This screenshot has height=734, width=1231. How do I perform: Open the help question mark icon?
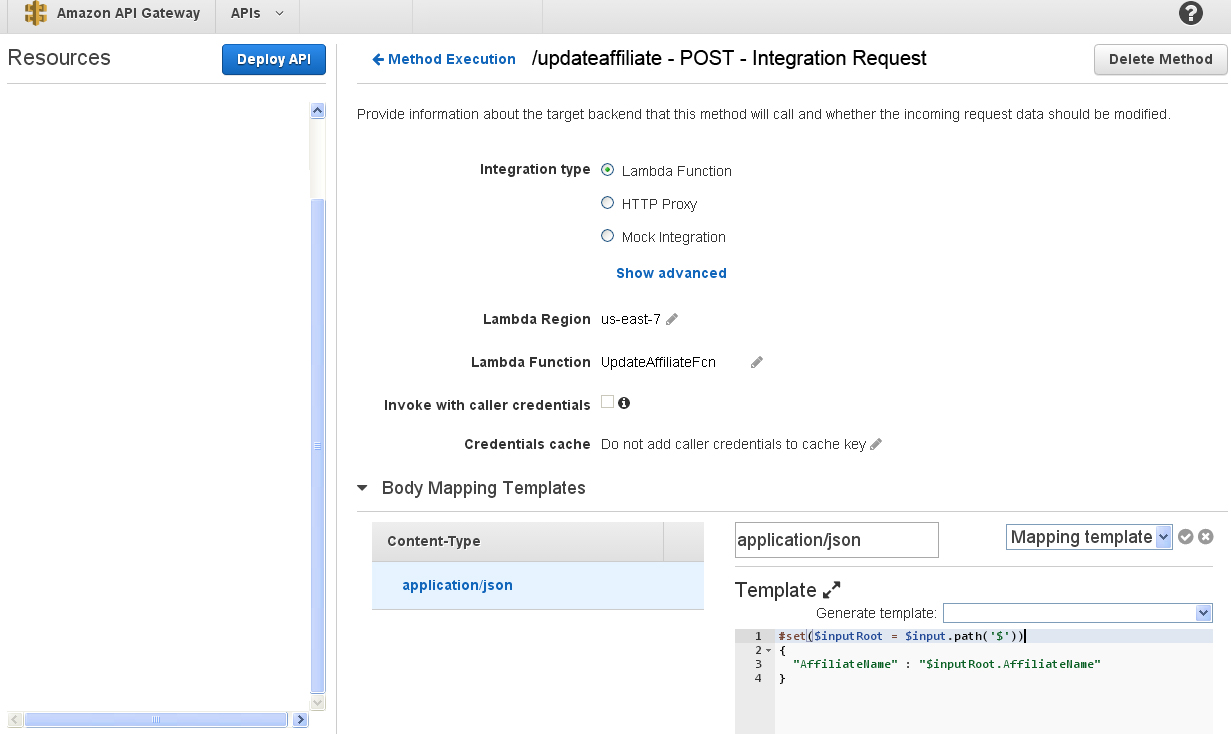click(x=1191, y=13)
